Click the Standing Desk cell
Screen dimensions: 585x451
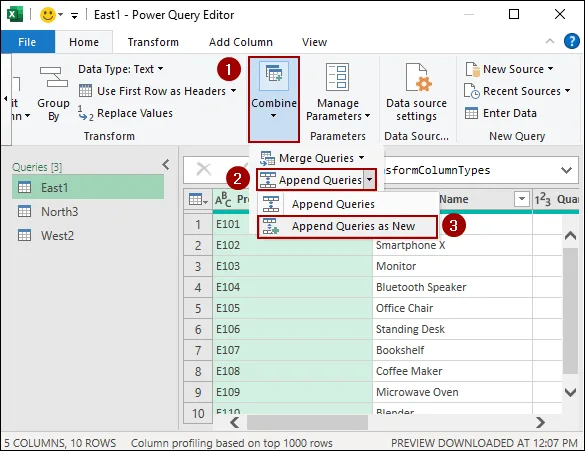pyautogui.click(x=452, y=329)
